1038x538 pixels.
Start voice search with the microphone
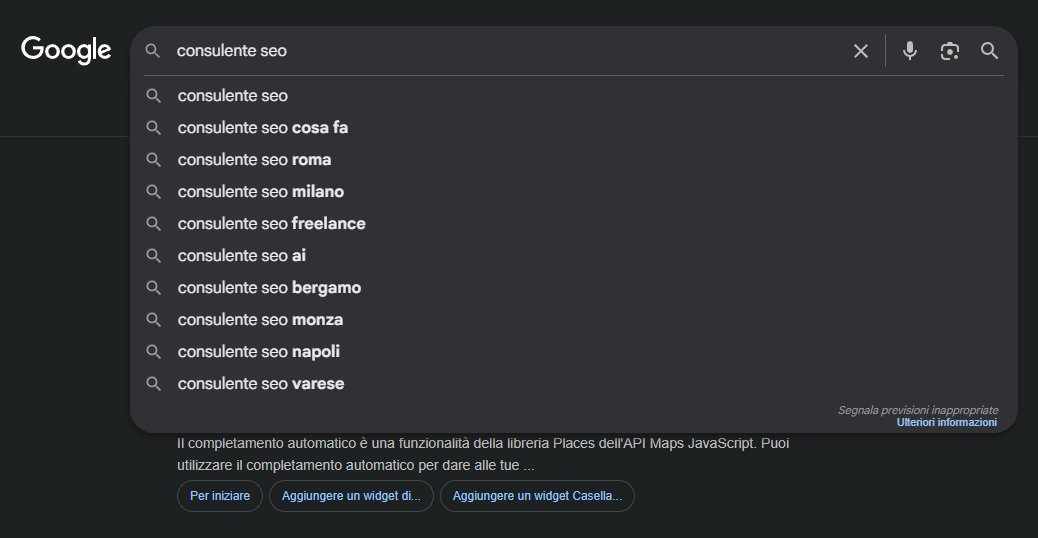(x=909, y=51)
